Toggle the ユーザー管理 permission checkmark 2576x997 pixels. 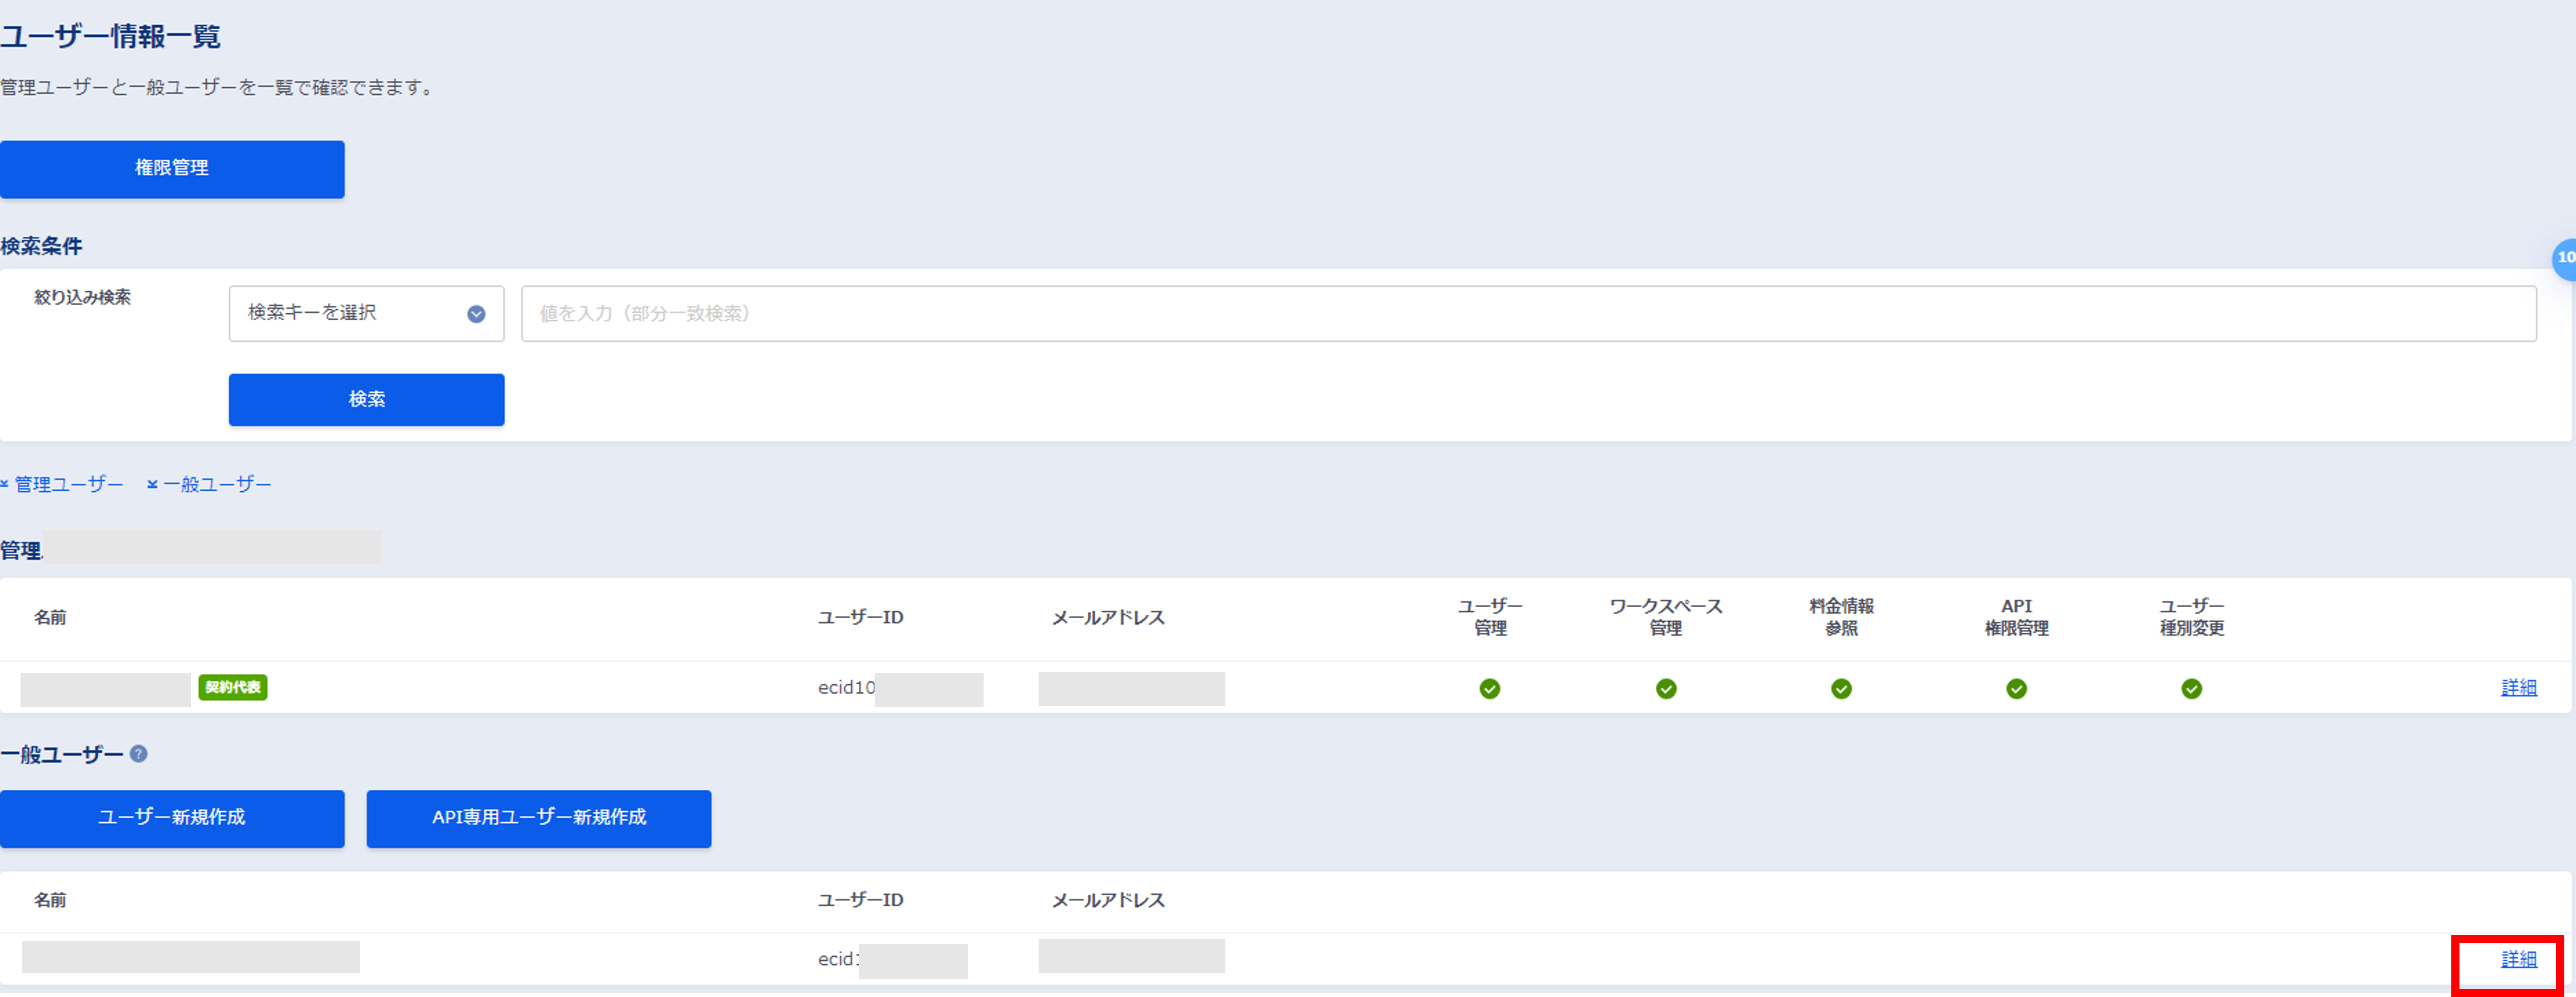click(1489, 688)
